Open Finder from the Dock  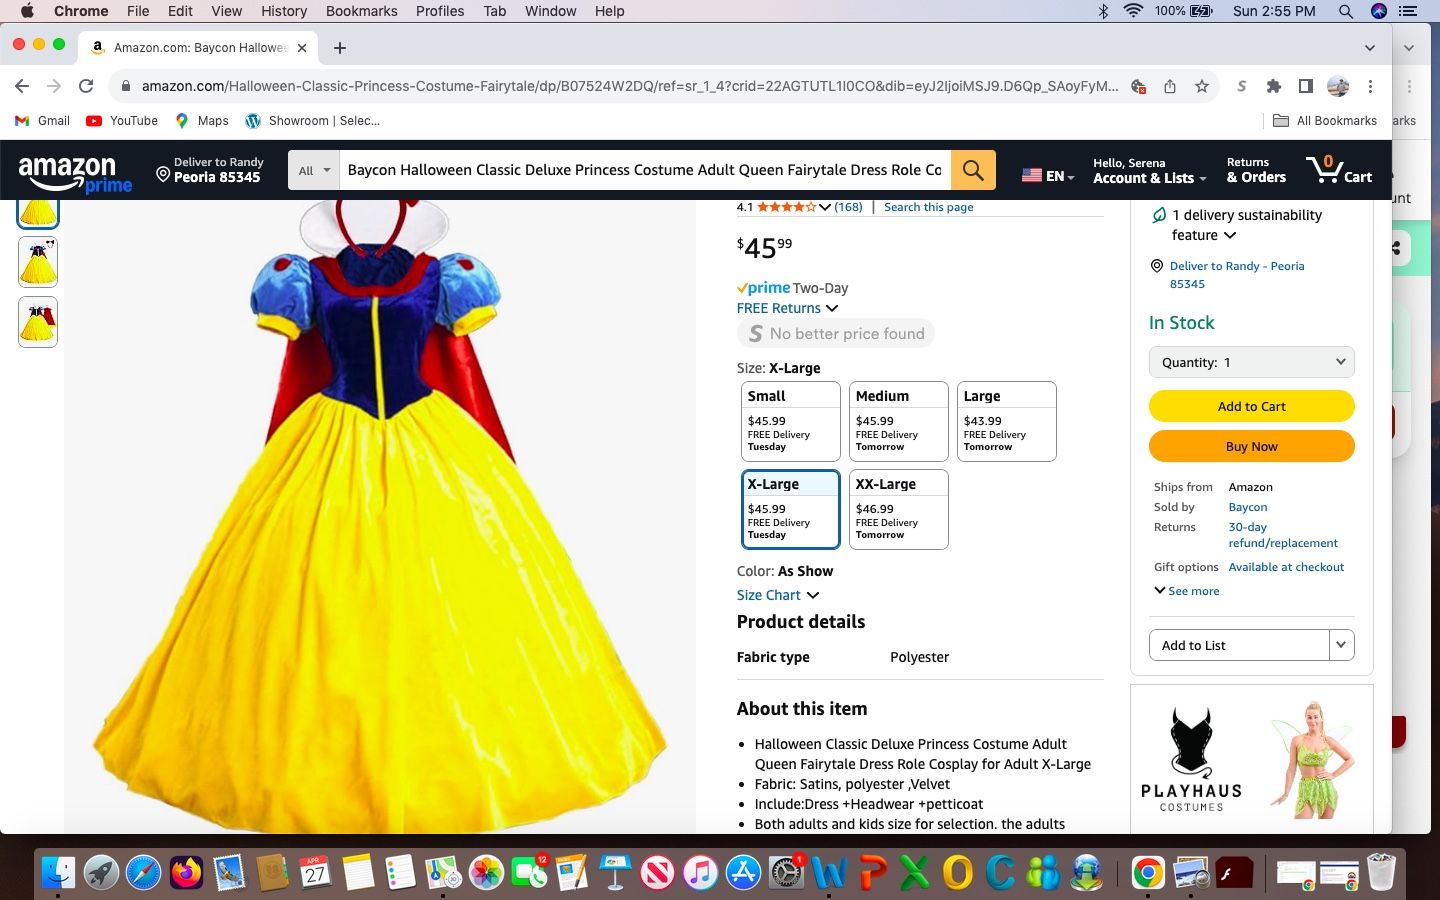tap(58, 872)
